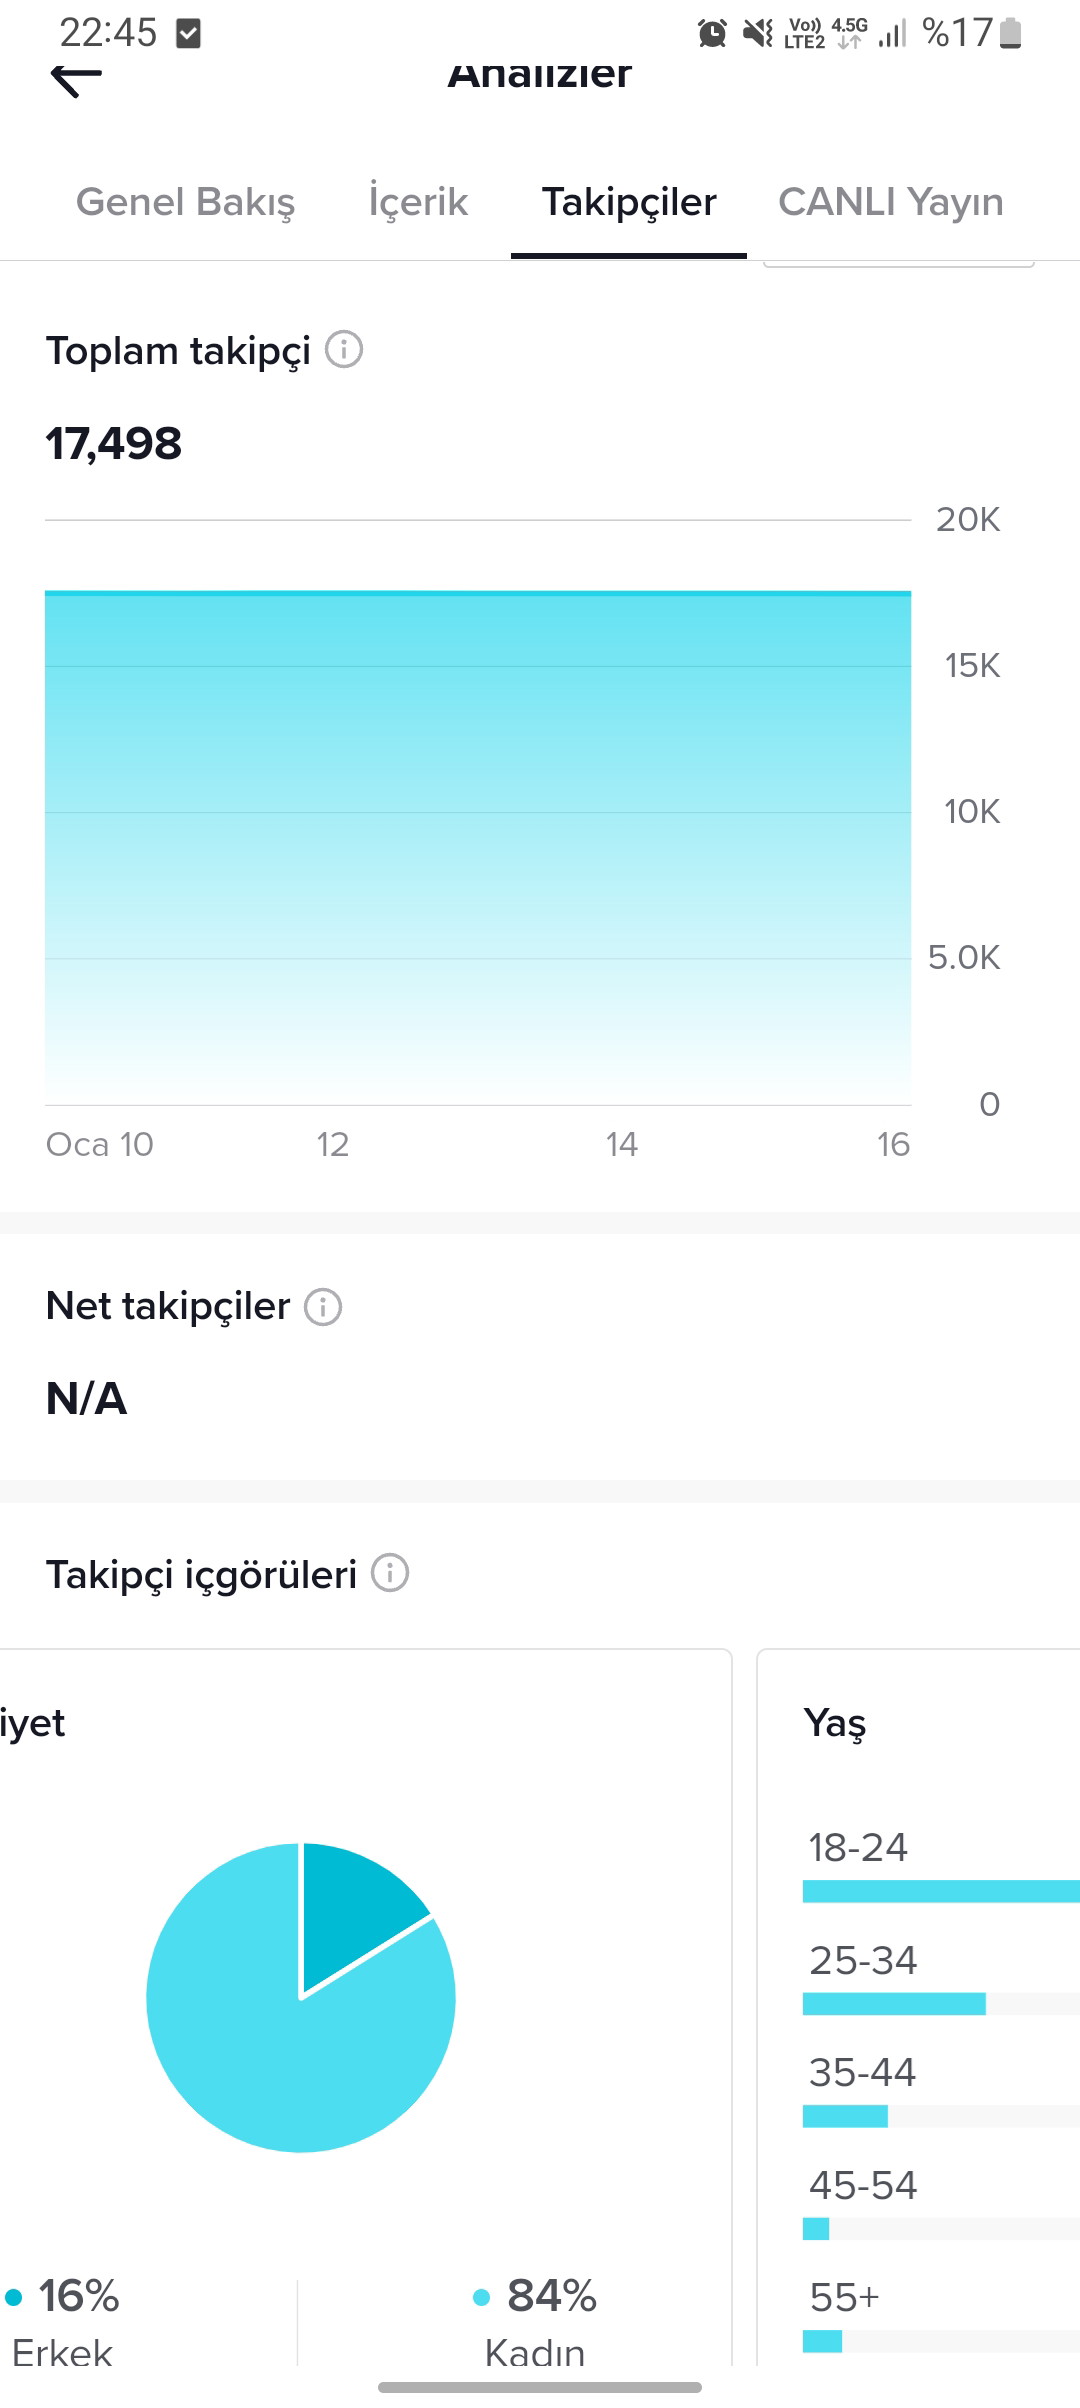
Task: Switch to Genel Bakış tab
Action: tap(186, 202)
